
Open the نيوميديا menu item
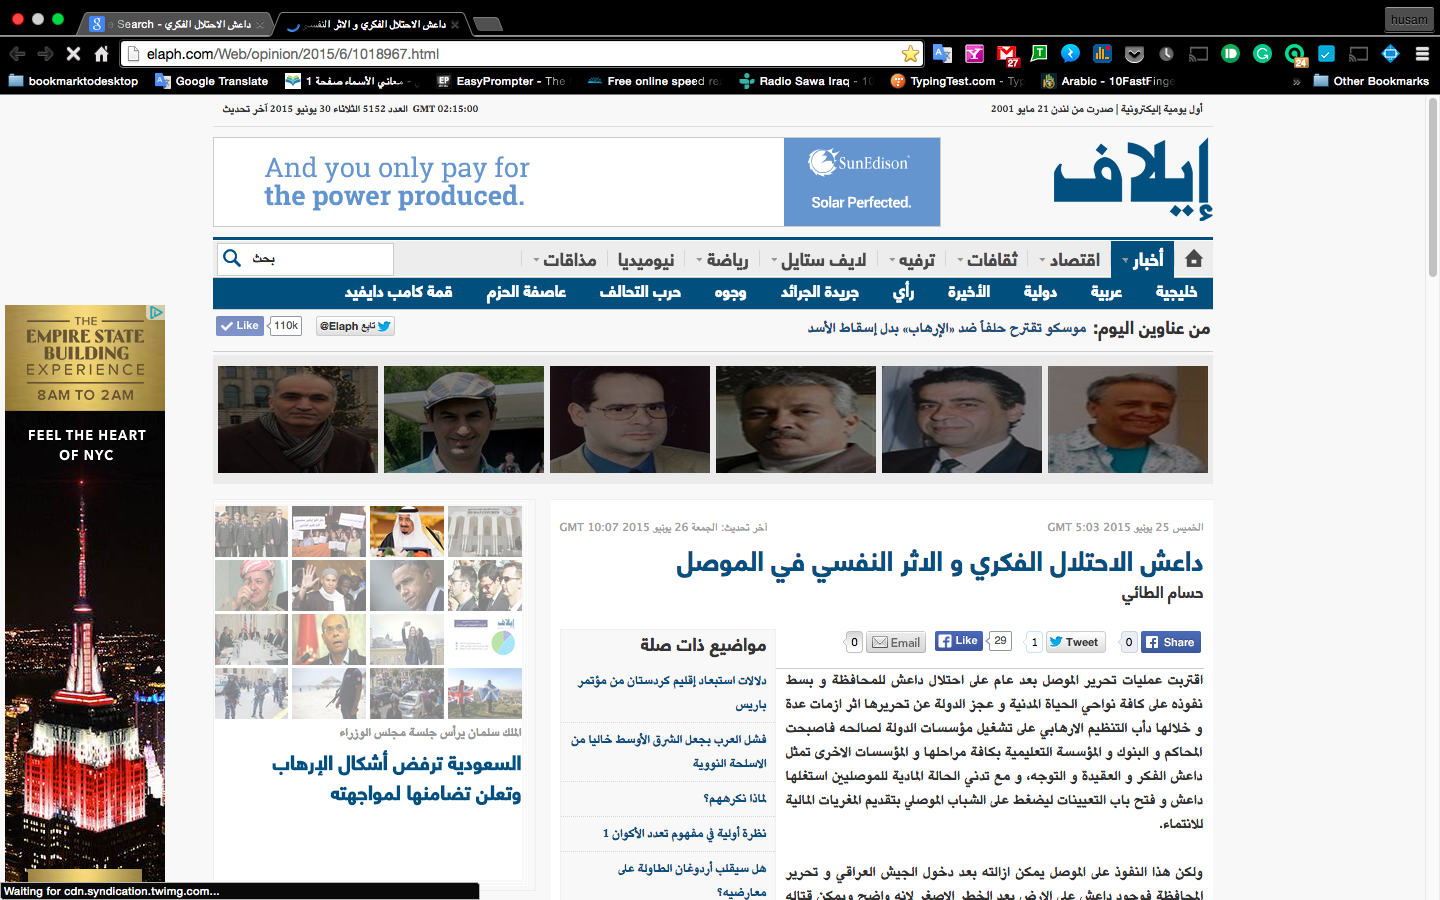tap(646, 260)
